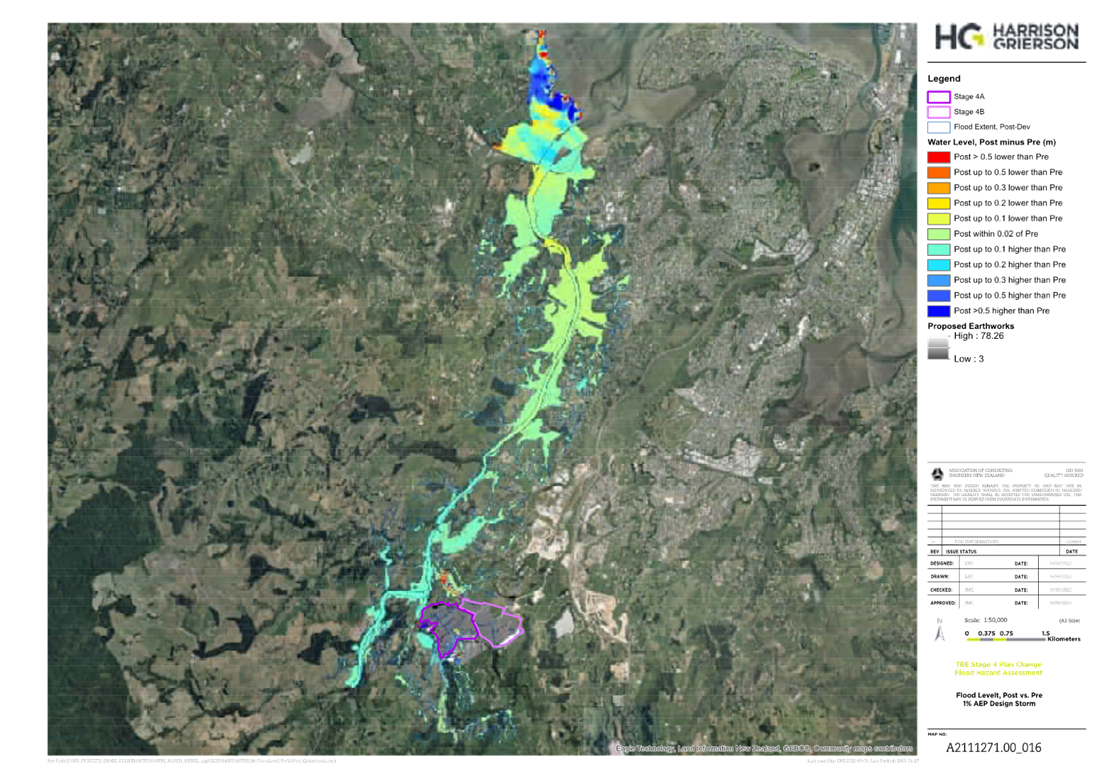Click the certification logo in title block

click(x=937, y=472)
